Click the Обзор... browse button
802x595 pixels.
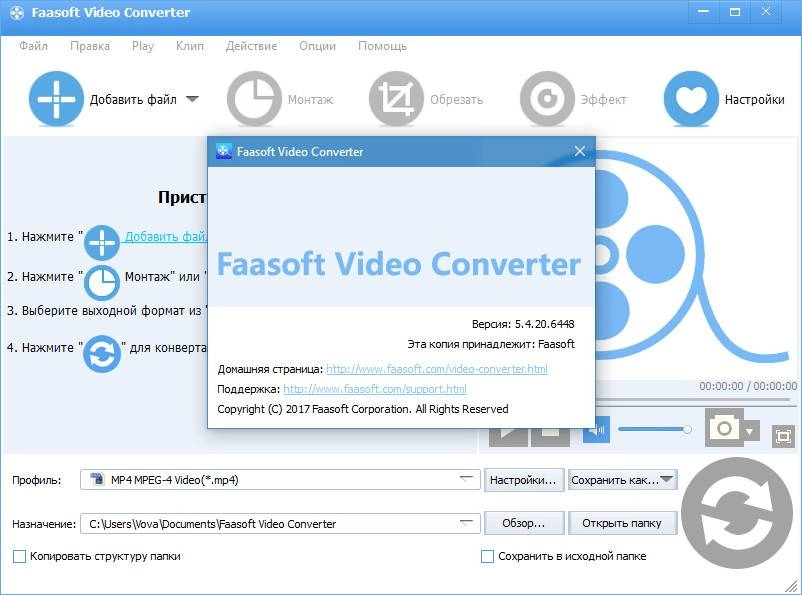pyautogui.click(x=523, y=523)
